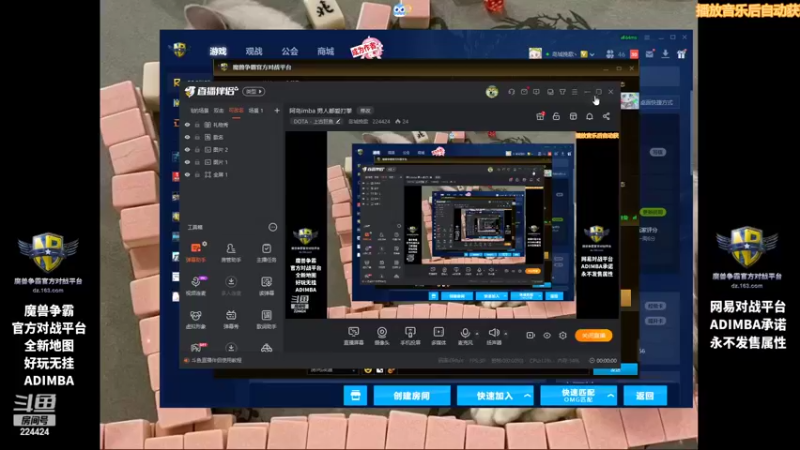Viewport: 800px width, 450px height.
Task: Open the virtual avatar bear-face tool
Action: (x=195, y=319)
